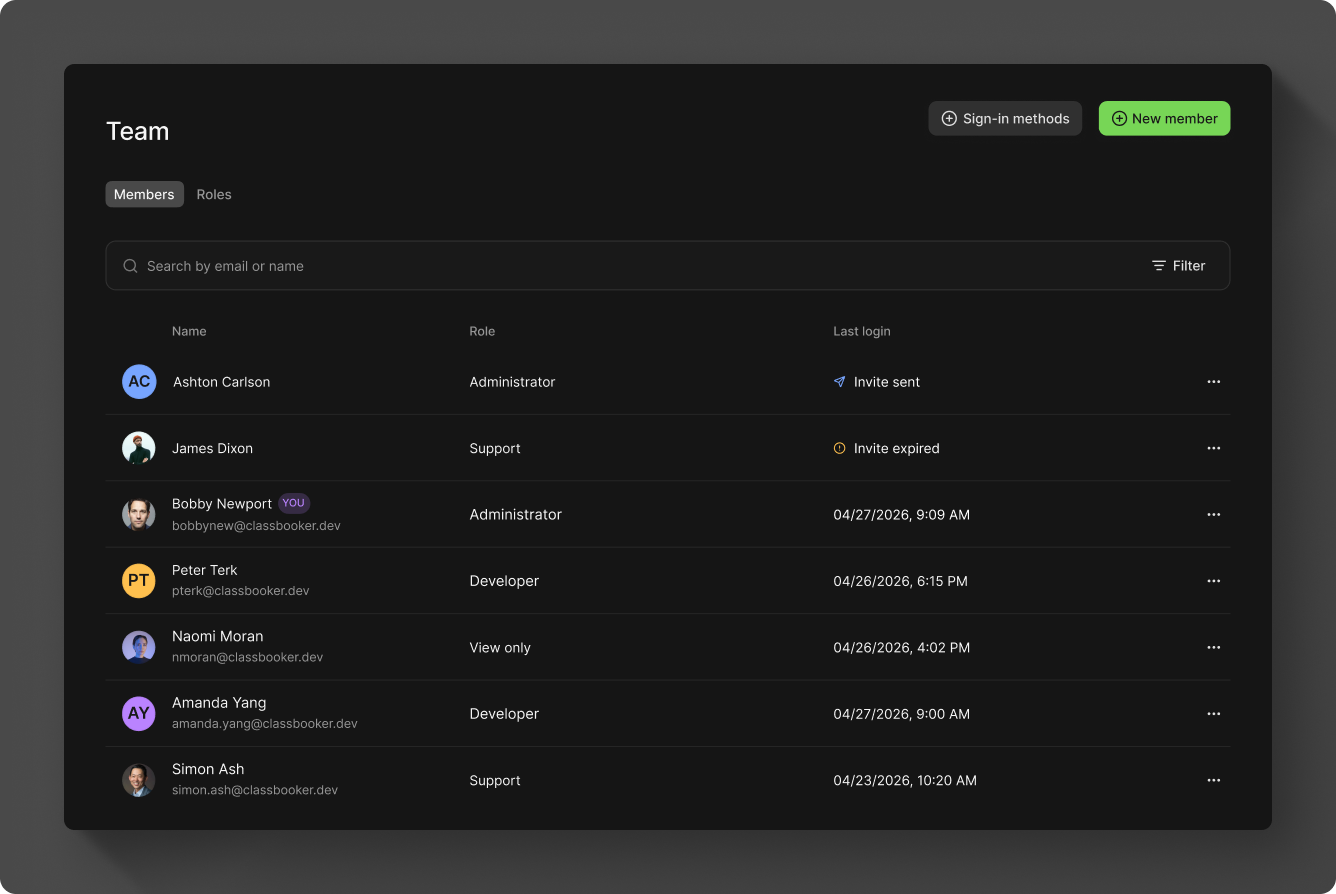Open the Filter options

click(x=1178, y=266)
